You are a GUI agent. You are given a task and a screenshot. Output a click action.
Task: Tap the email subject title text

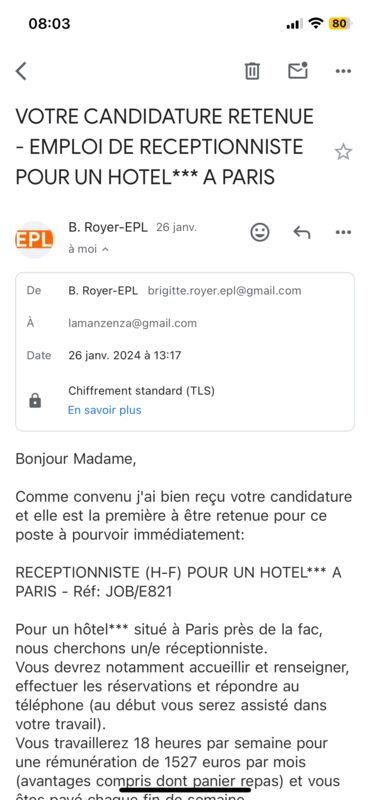pos(164,147)
